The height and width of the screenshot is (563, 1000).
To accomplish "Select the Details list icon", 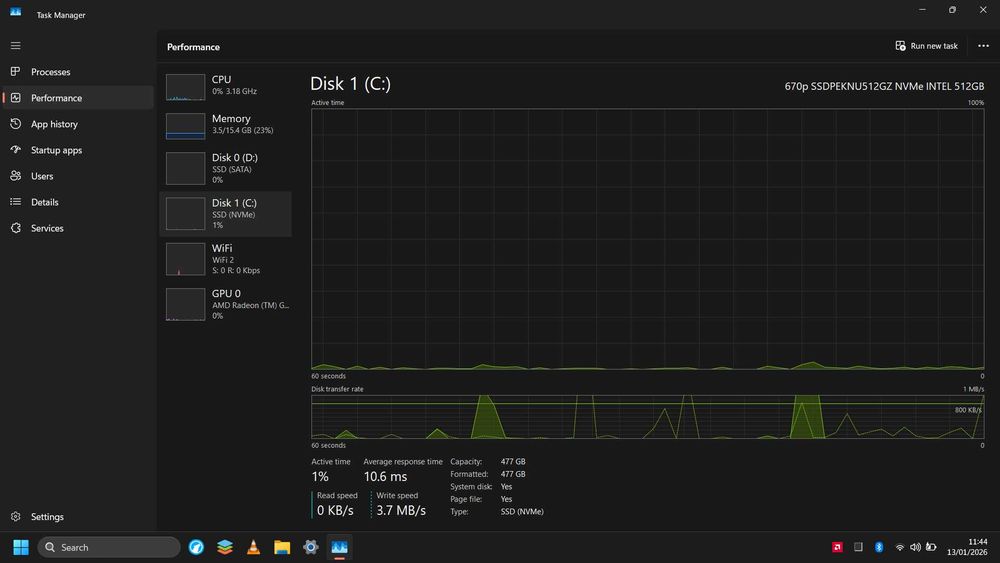I will [15, 201].
